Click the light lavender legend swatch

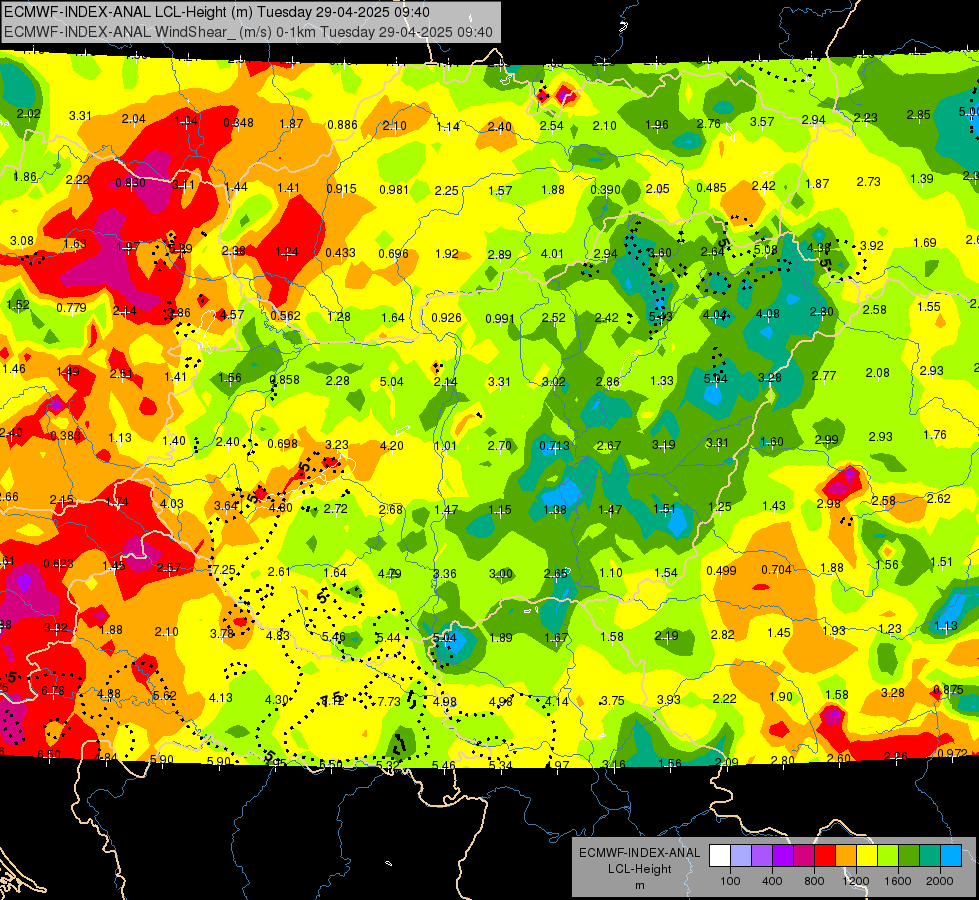pos(741,856)
